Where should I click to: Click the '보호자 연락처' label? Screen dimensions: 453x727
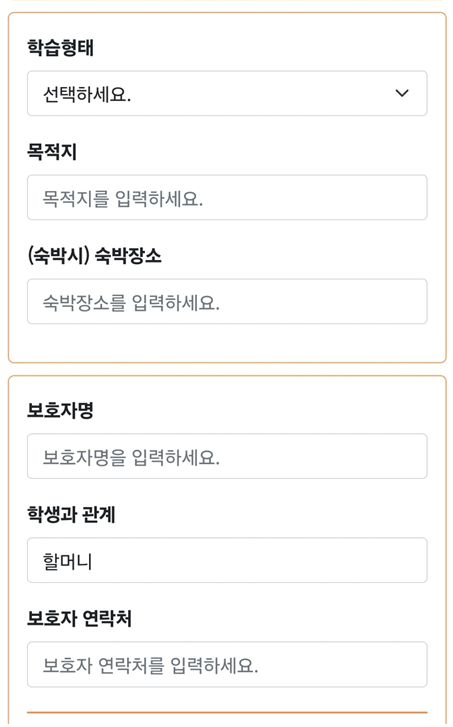pyautogui.click(x=79, y=619)
